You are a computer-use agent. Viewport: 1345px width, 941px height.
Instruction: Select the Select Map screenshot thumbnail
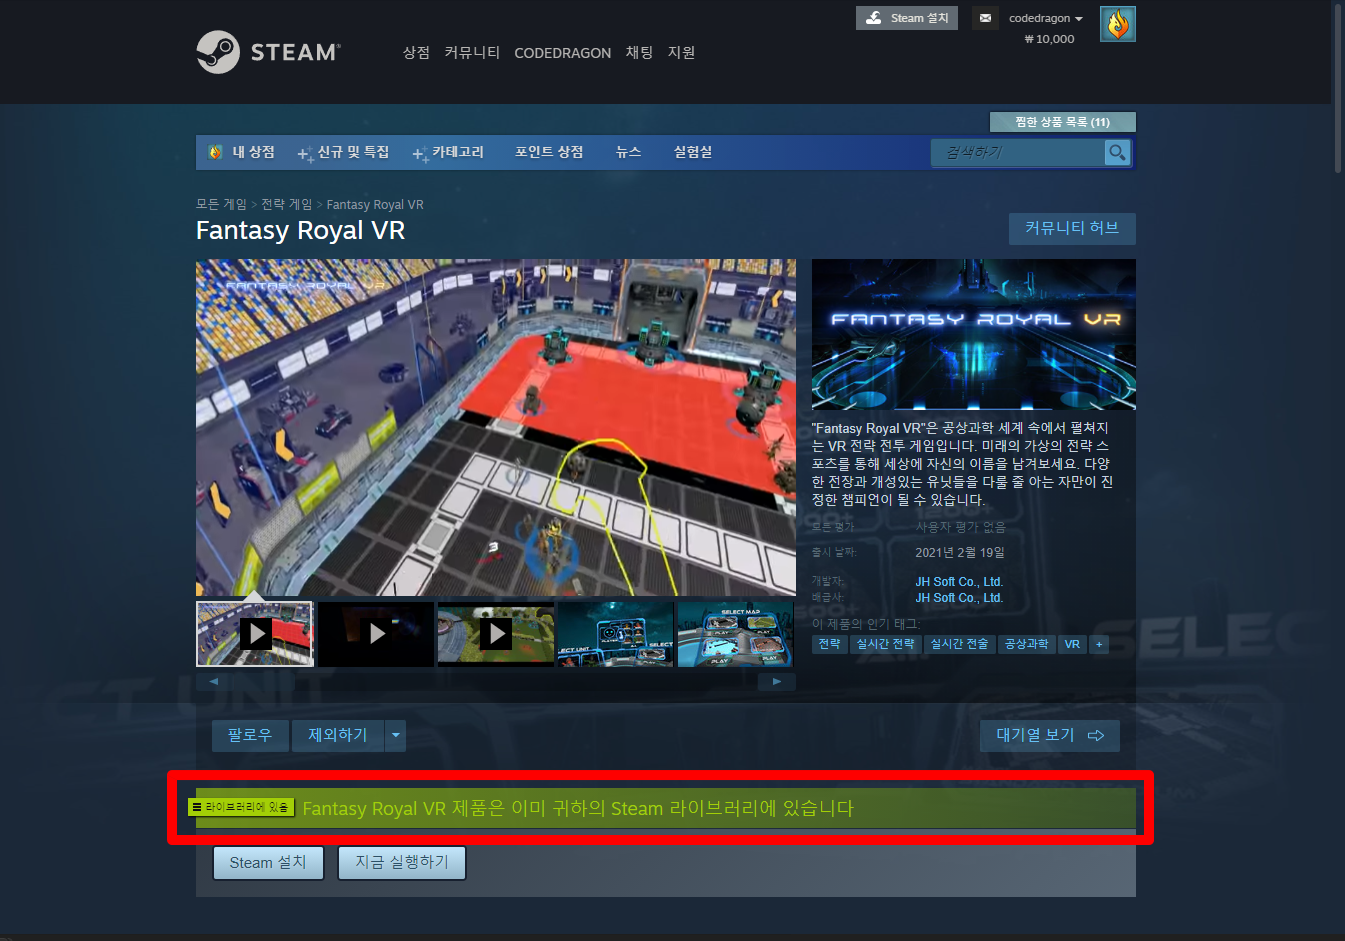[735, 634]
